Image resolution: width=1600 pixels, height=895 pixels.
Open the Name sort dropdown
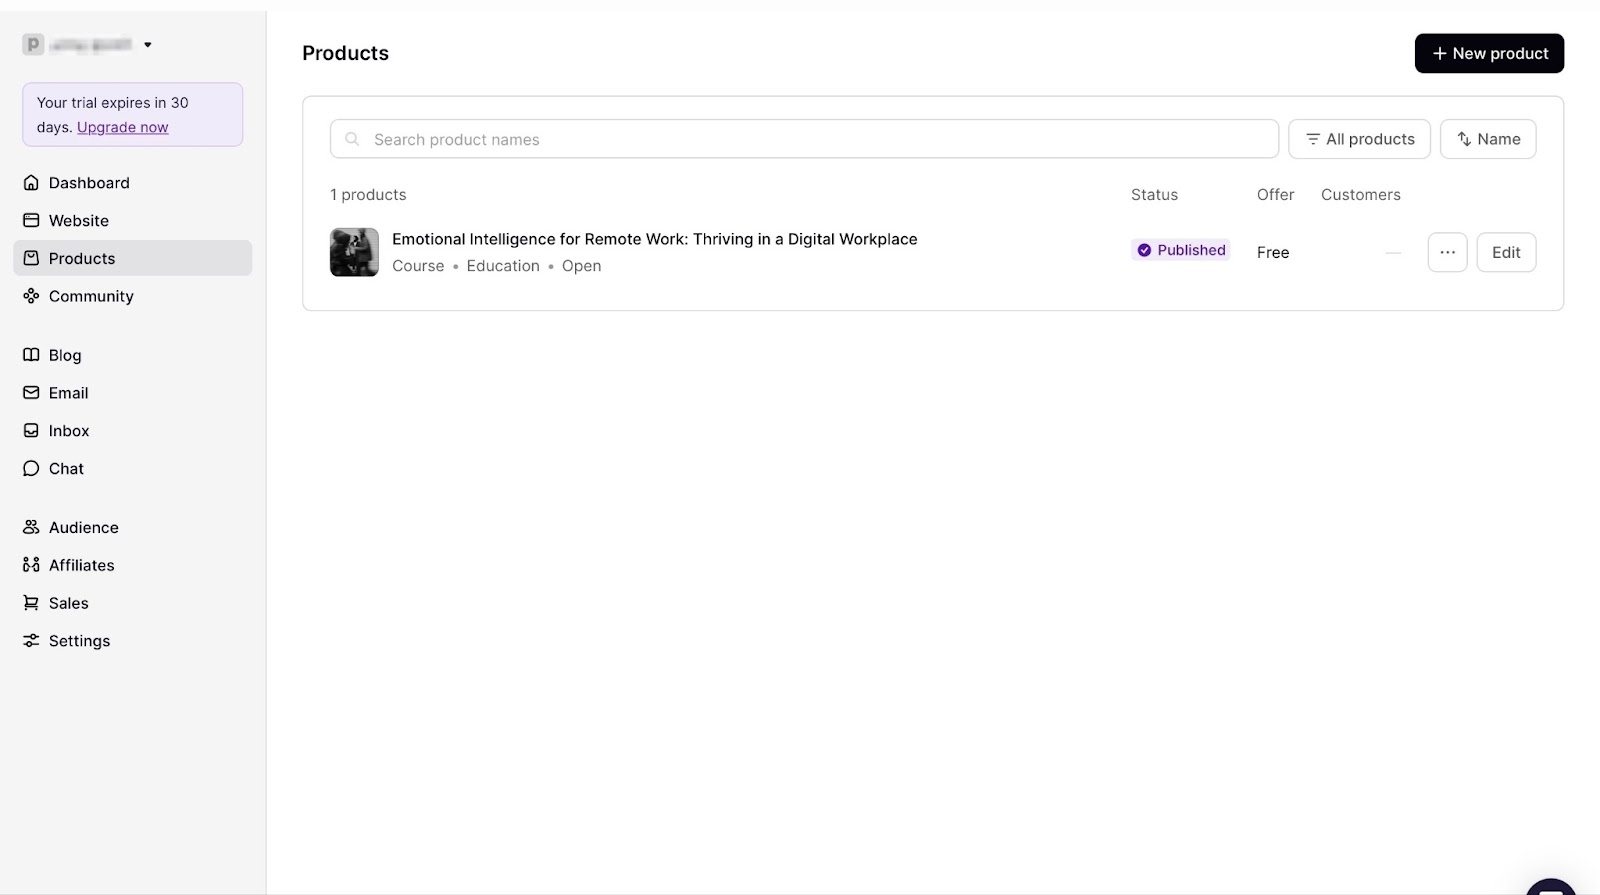(1488, 139)
